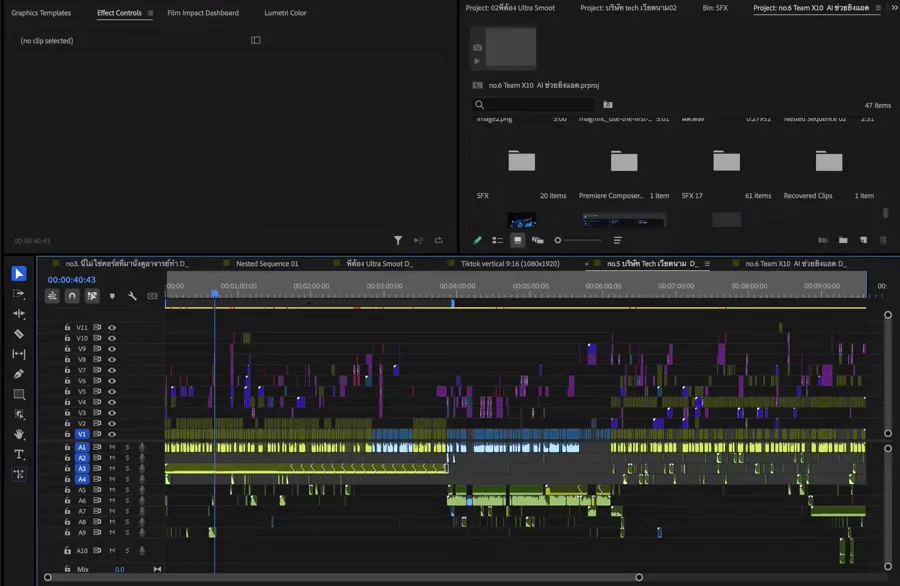Enable voice-over record on track A5

[142, 490]
